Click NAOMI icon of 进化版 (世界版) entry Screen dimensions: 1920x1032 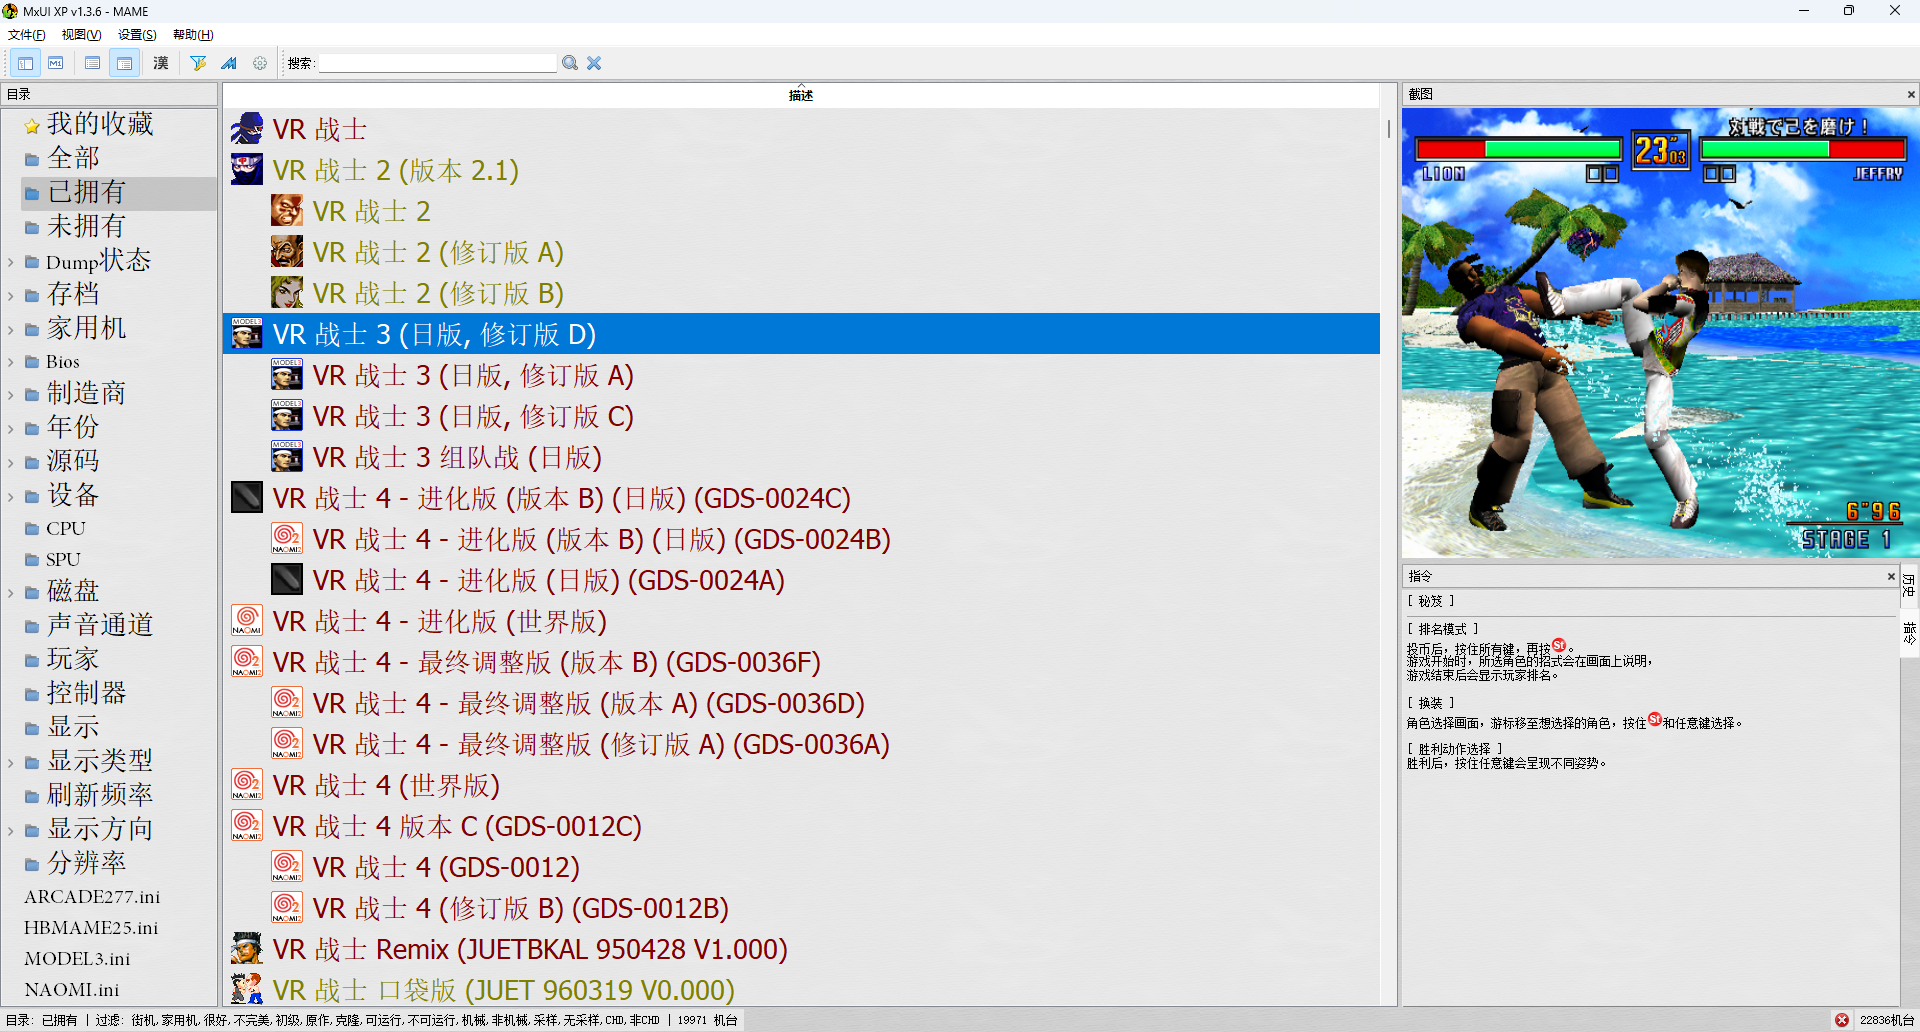[247, 621]
